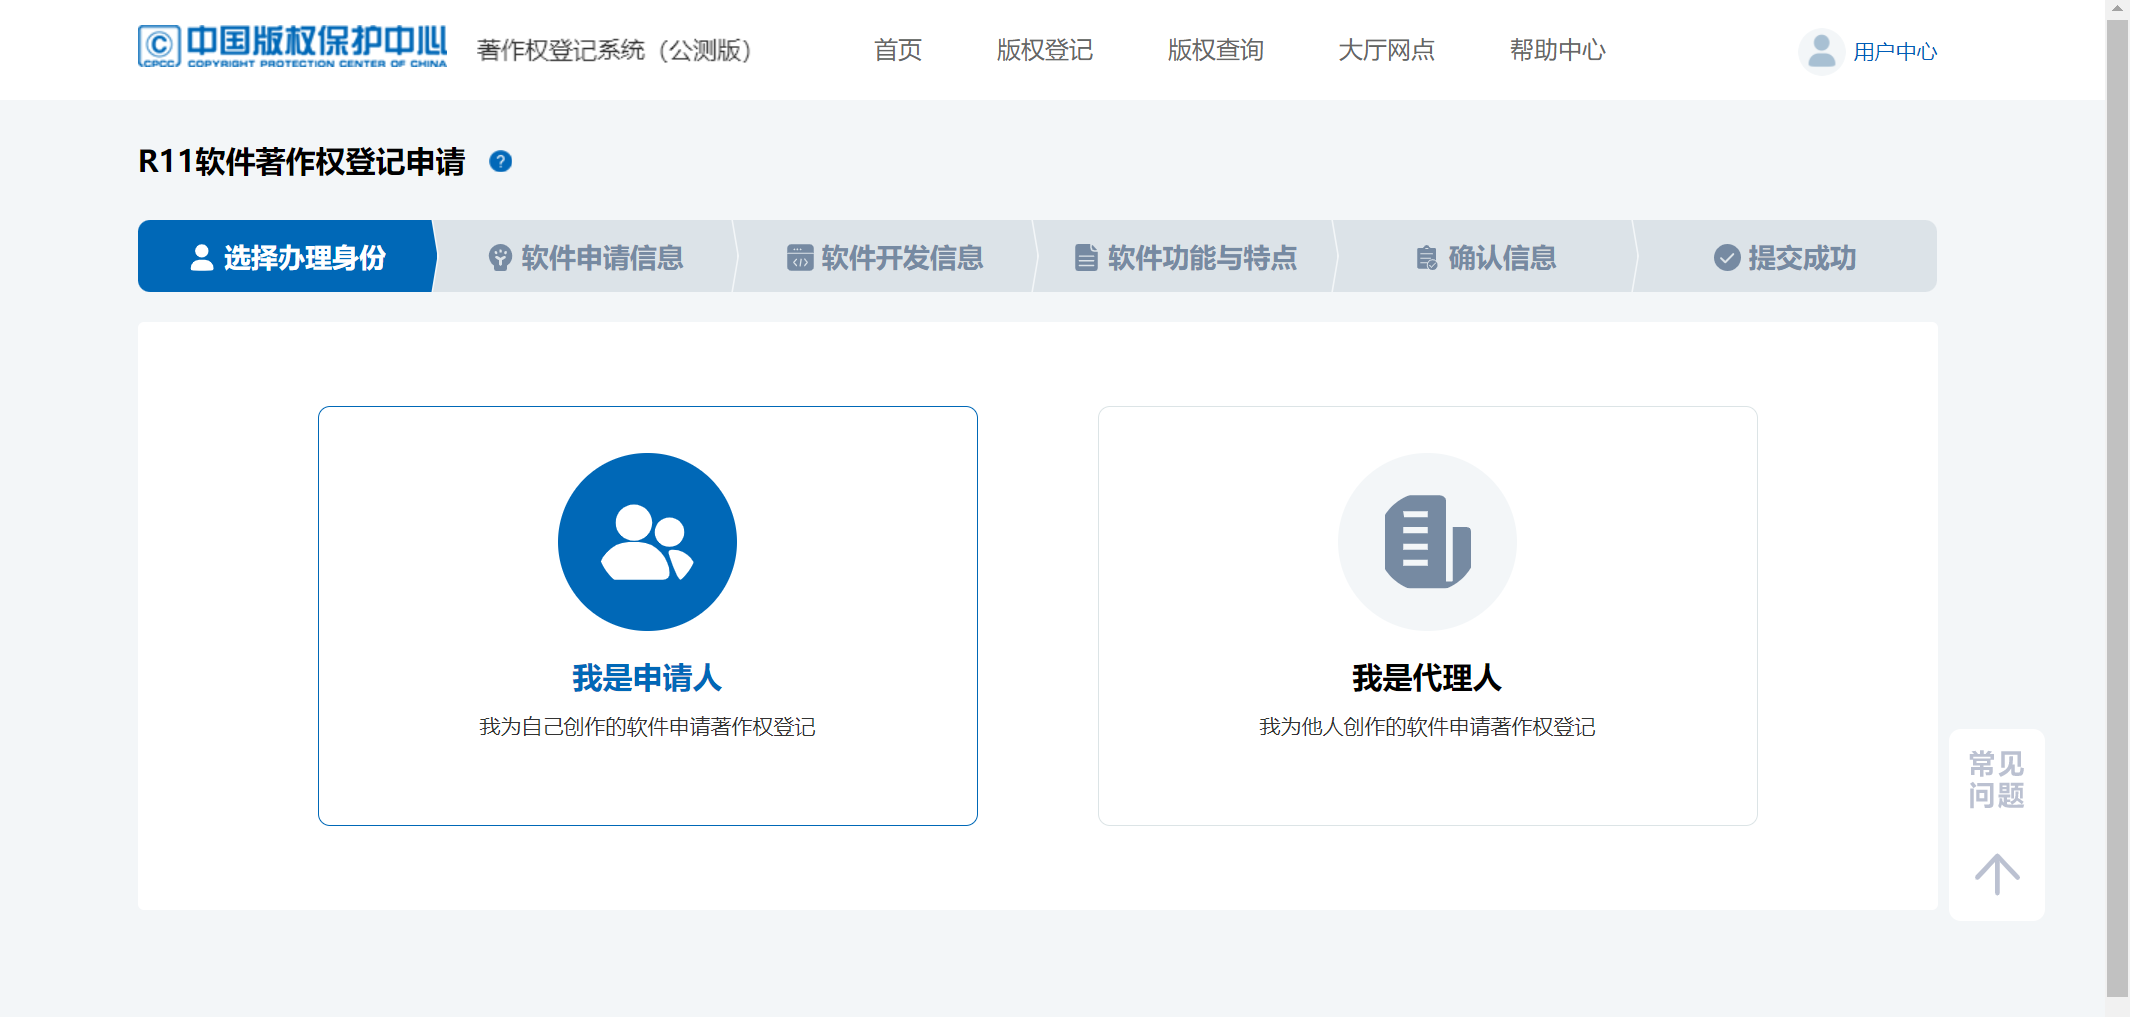Image resolution: width=2130 pixels, height=1017 pixels.
Task: Click the user avatar icon
Action: pos(1821,51)
